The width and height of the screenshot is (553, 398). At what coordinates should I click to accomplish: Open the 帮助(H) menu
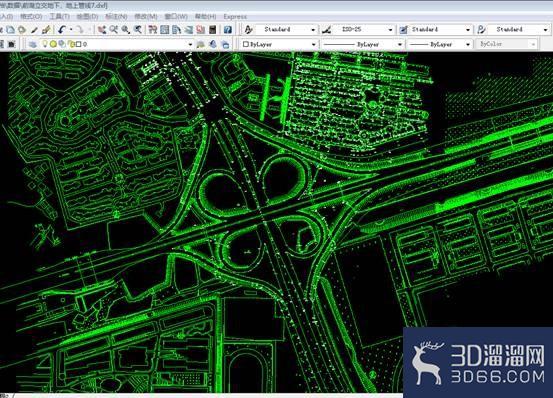(x=205, y=17)
